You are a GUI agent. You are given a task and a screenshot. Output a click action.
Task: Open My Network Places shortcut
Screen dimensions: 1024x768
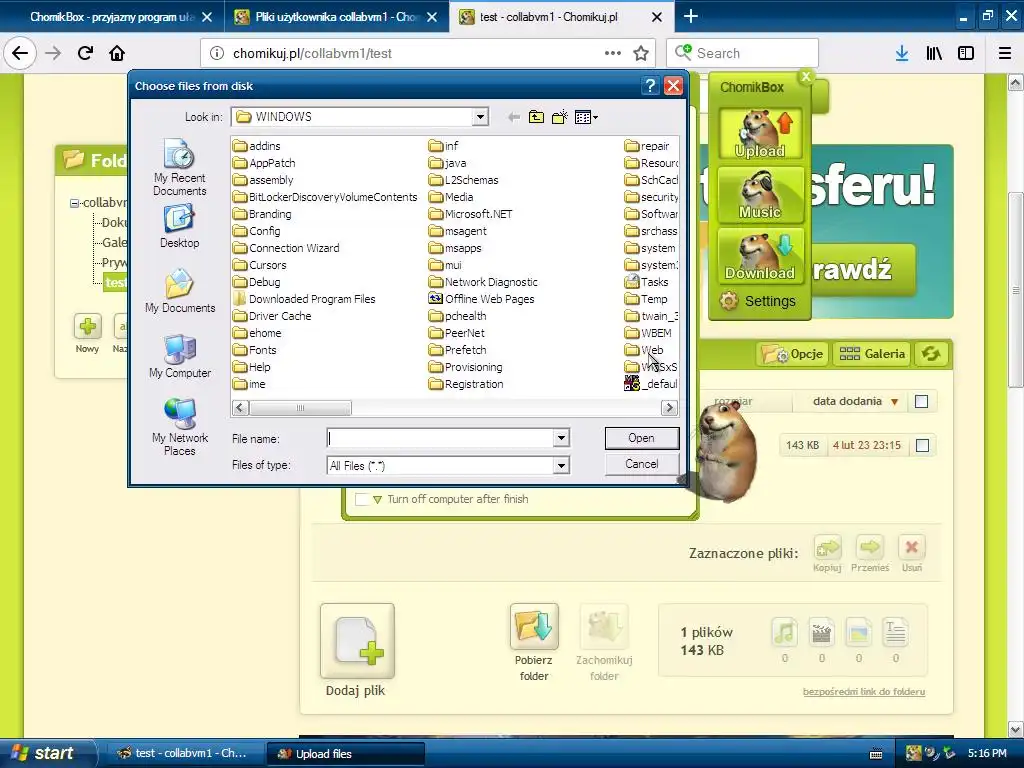180,427
